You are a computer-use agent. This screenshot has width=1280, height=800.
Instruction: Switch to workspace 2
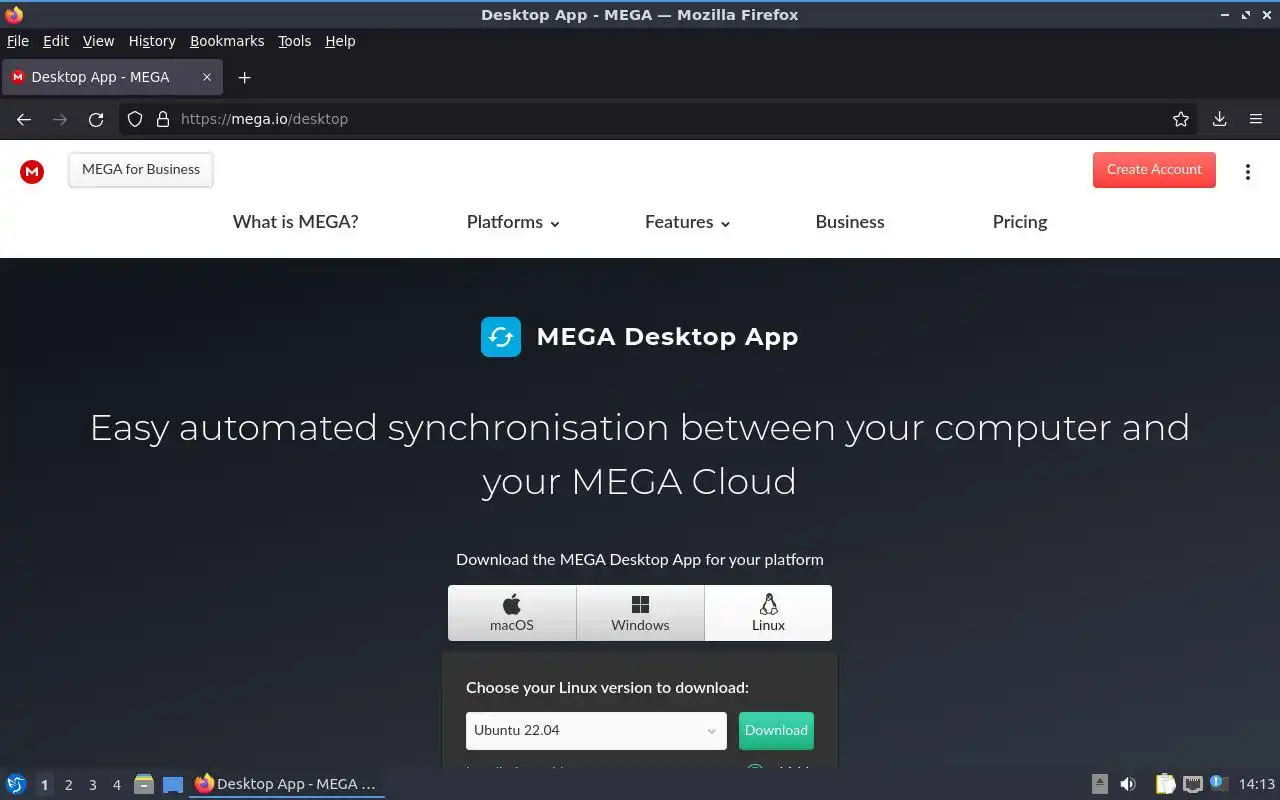[x=68, y=785]
